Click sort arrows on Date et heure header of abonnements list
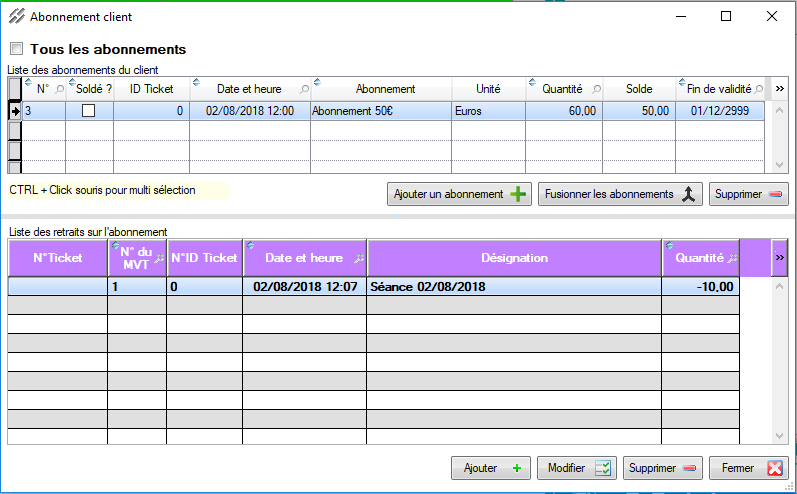 coord(196,82)
